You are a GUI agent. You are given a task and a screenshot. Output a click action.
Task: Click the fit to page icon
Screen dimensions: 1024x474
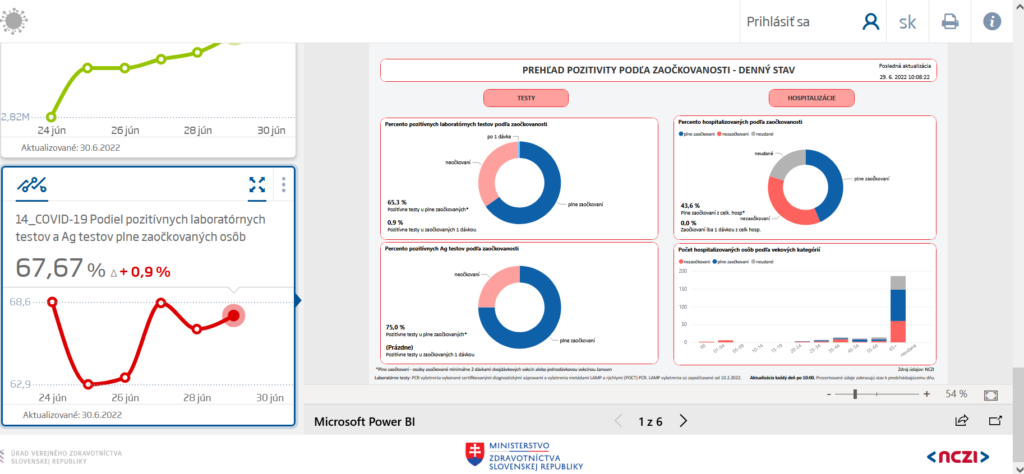pos(991,394)
